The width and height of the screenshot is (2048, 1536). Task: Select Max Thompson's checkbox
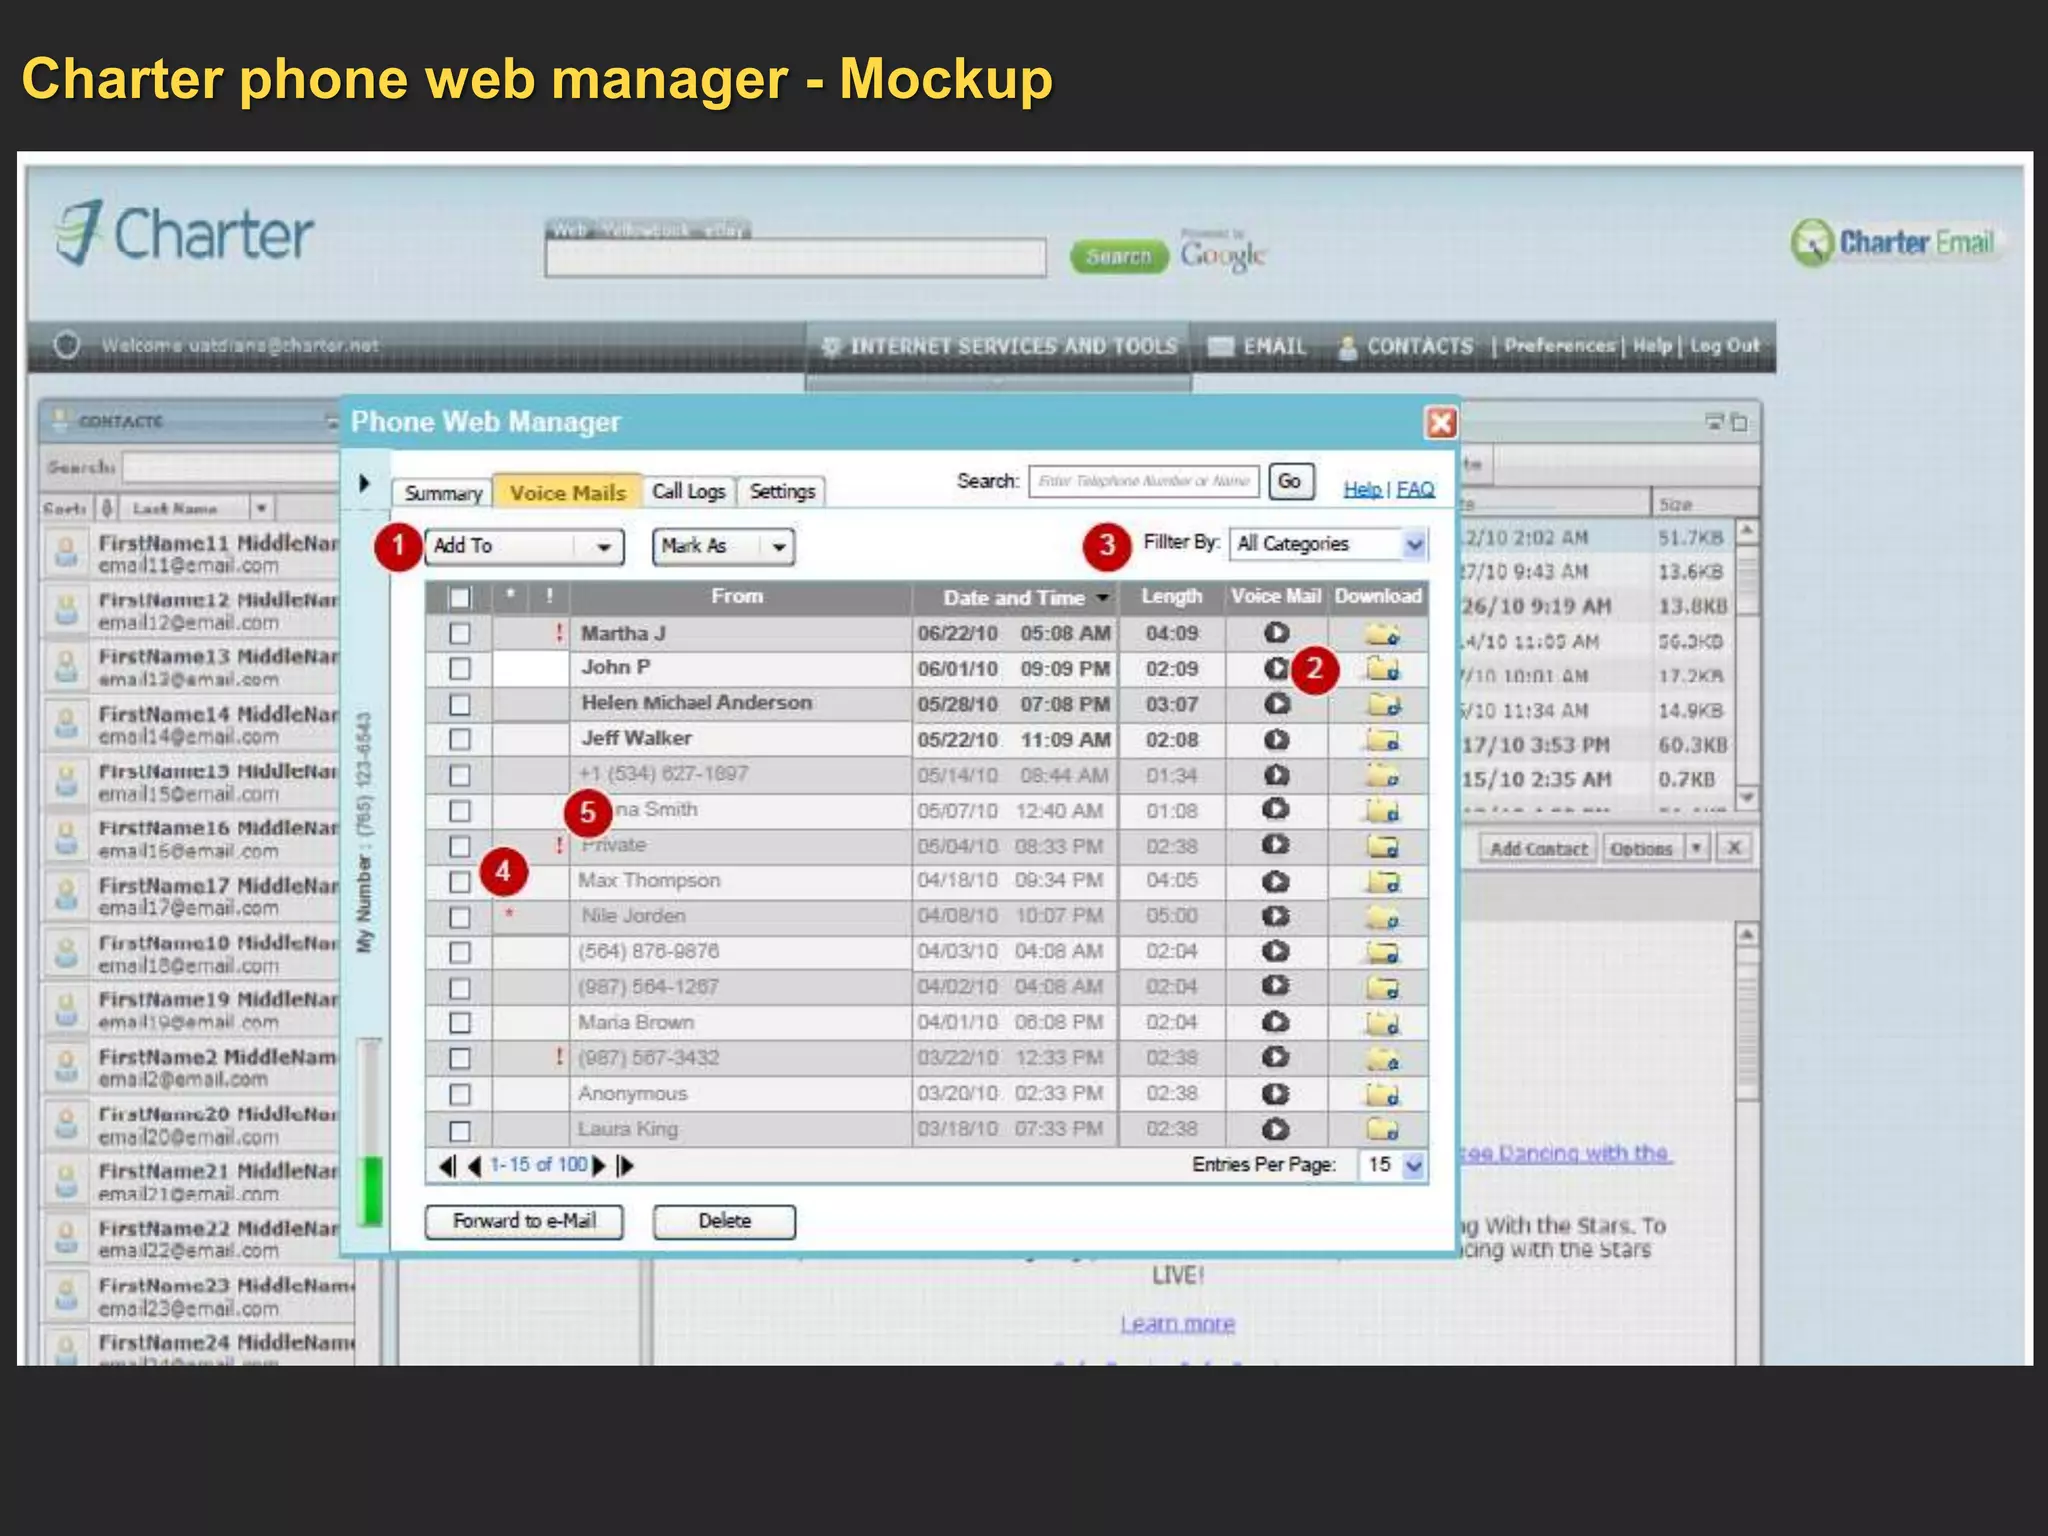click(x=459, y=881)
